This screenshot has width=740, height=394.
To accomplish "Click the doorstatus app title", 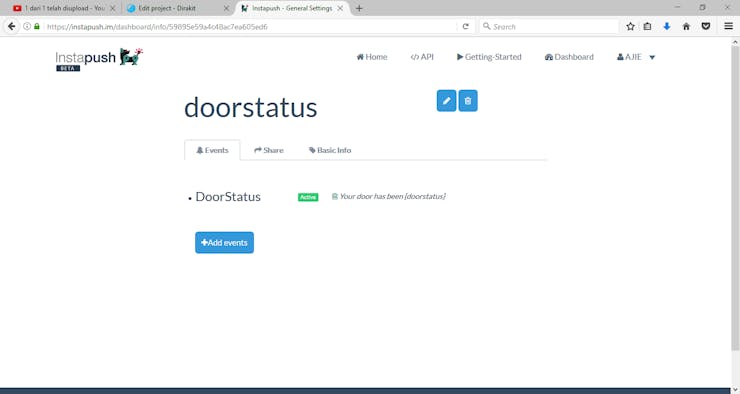I will (x=251, y=108).
